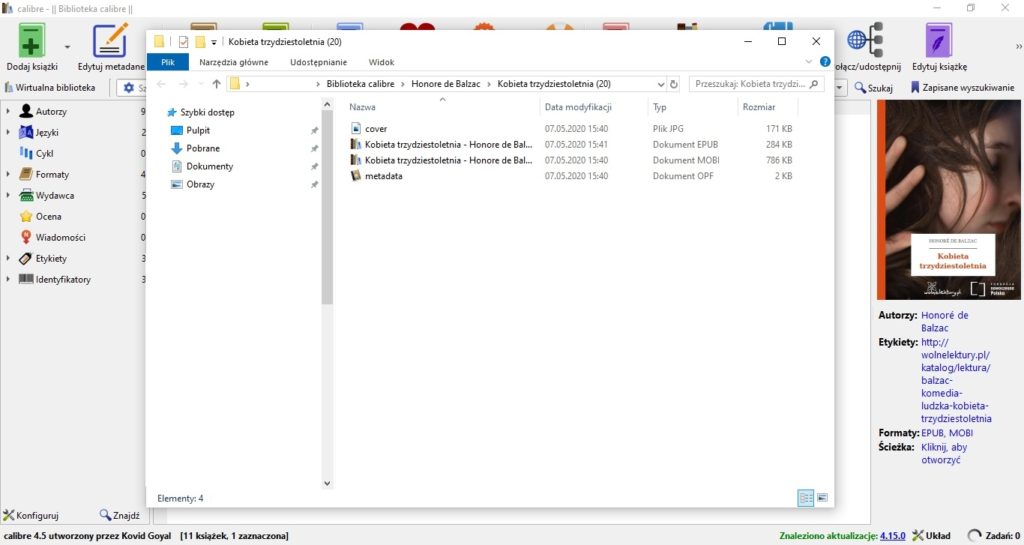
Task: Click the properties checkmark quick-access icon
Action: coord(184,42)
